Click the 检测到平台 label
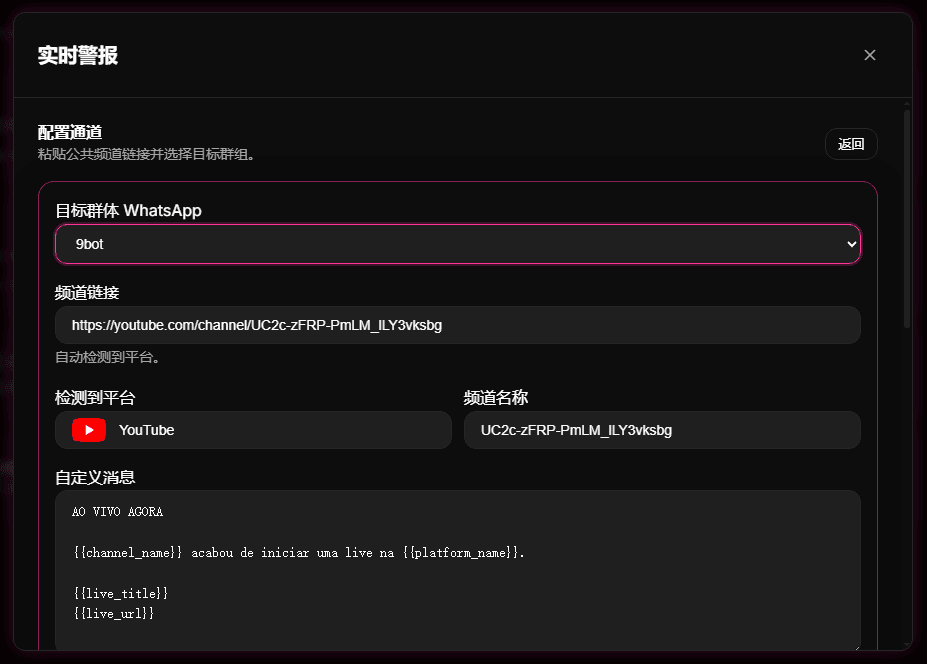This screenshot has width=927, height=664. click(95, 397)
